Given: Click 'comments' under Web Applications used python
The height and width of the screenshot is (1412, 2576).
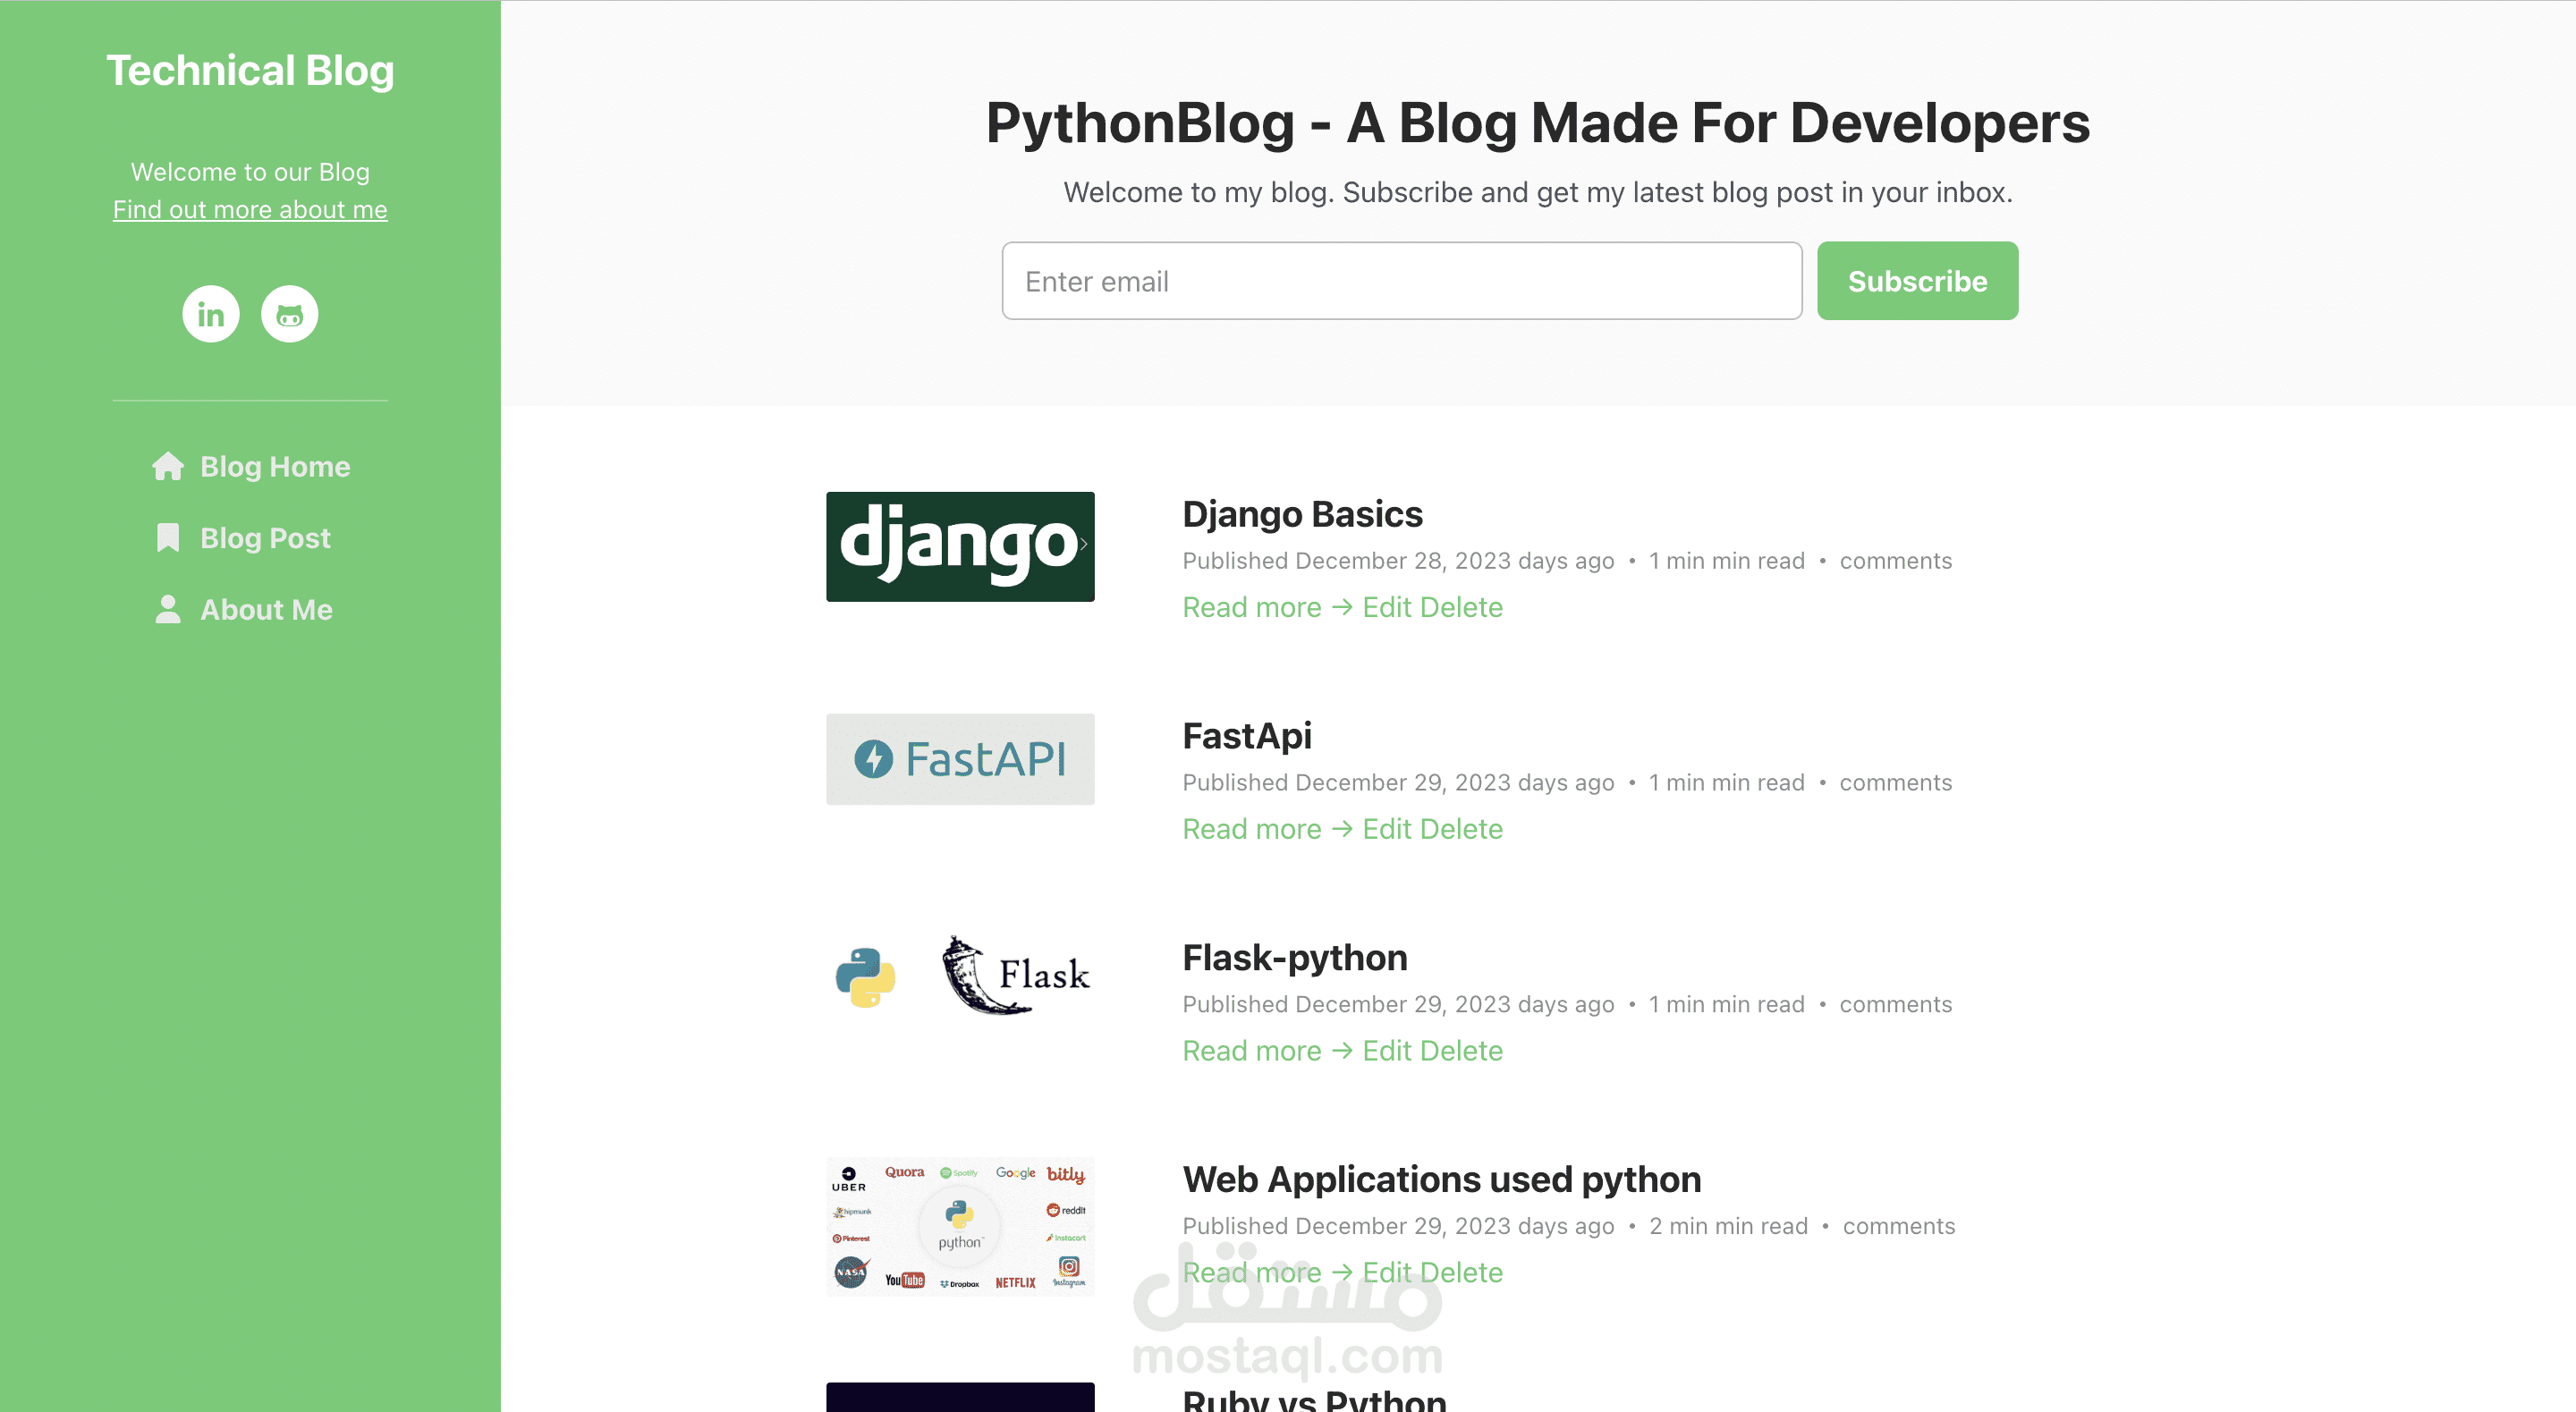Looking at the screenshot, I should [1899, 1227].
